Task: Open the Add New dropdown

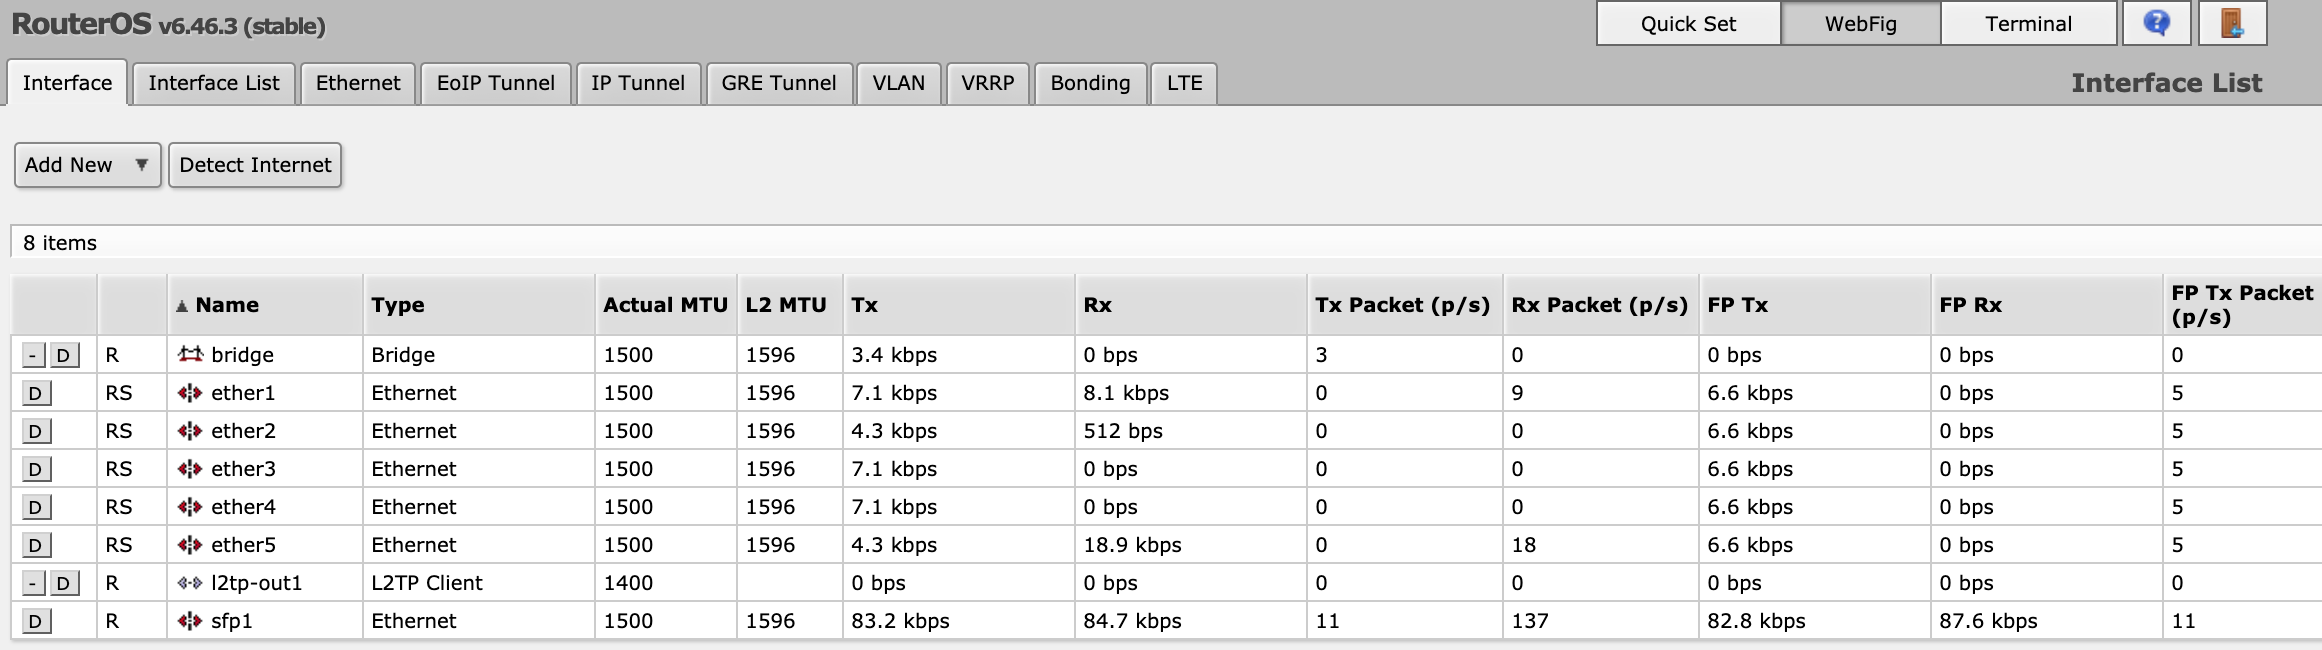Action: point(87,165)
